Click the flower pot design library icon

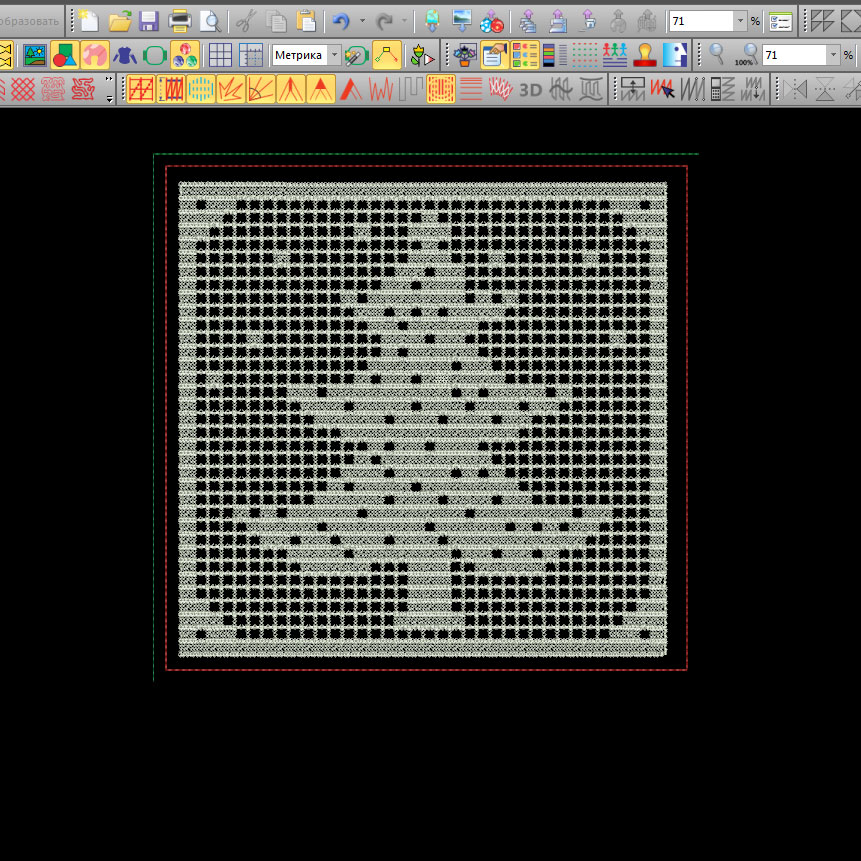465,55
